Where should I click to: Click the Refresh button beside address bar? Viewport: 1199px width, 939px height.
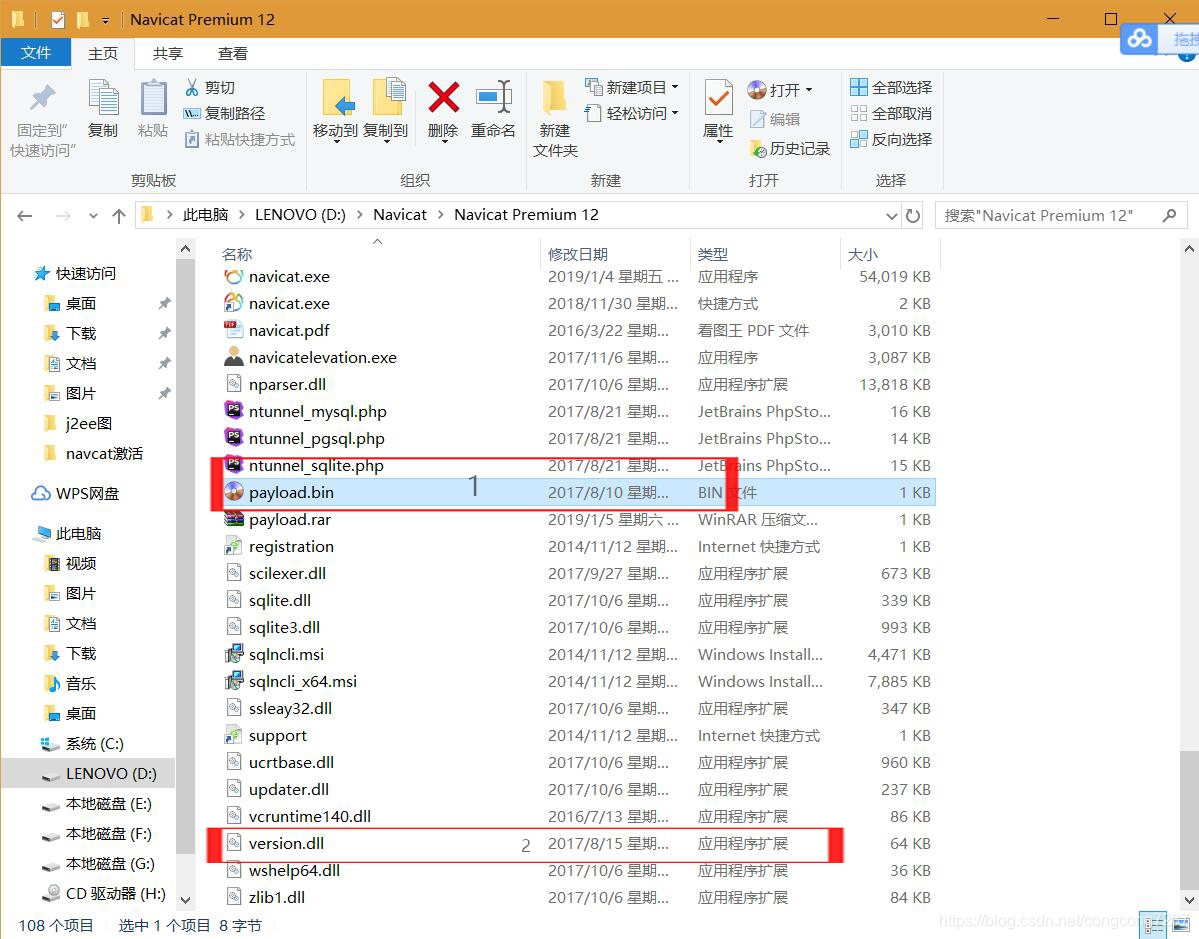tap(913, 216)
